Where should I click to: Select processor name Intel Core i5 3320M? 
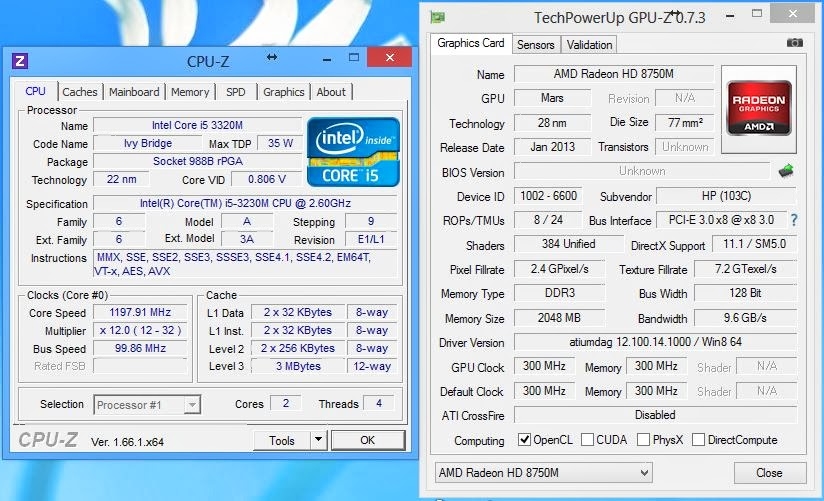pos(197,125)
